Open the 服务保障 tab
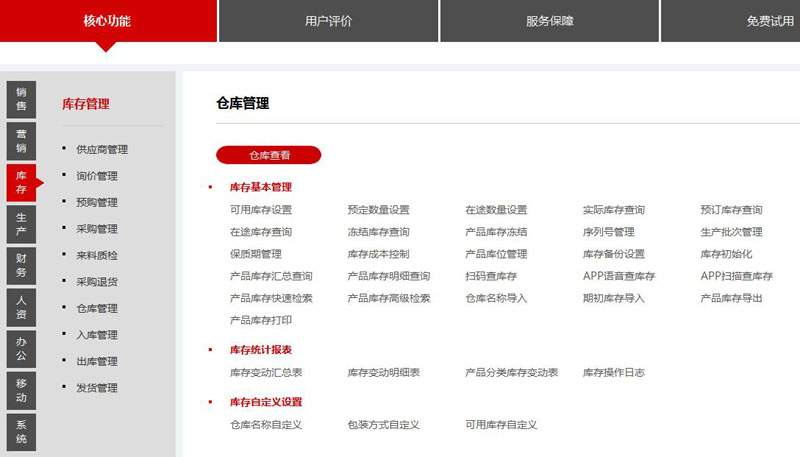This screenshot has width=800, height=457. (549, 21)
